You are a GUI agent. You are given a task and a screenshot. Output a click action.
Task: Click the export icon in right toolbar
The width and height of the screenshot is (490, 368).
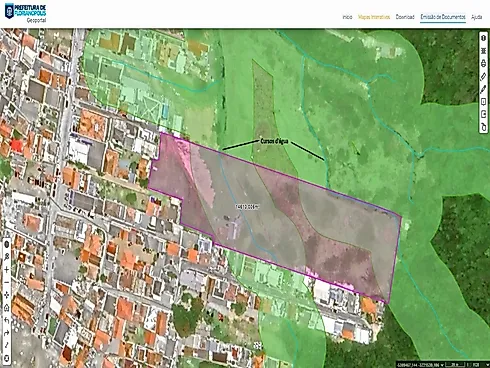point(483,114)
